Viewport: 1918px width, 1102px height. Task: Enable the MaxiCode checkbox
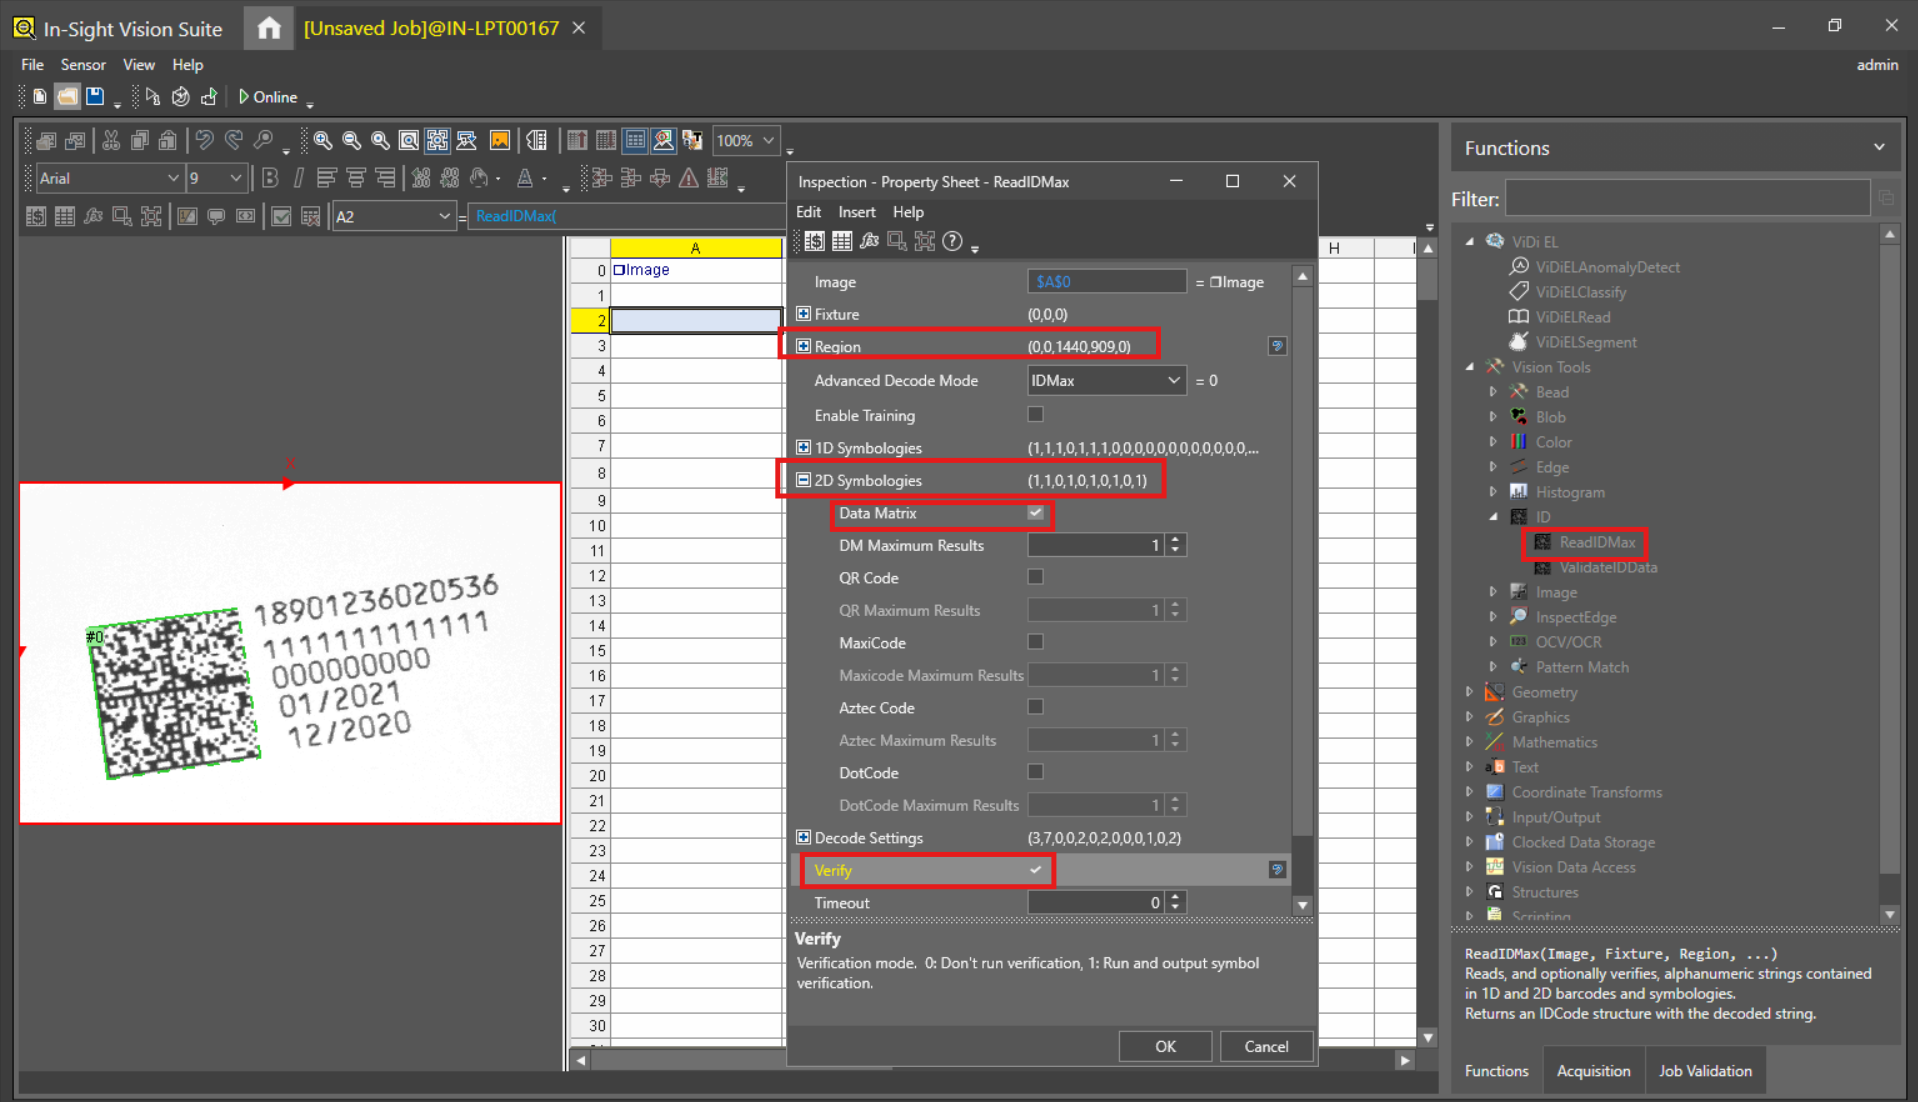[x=1035, y=642]
